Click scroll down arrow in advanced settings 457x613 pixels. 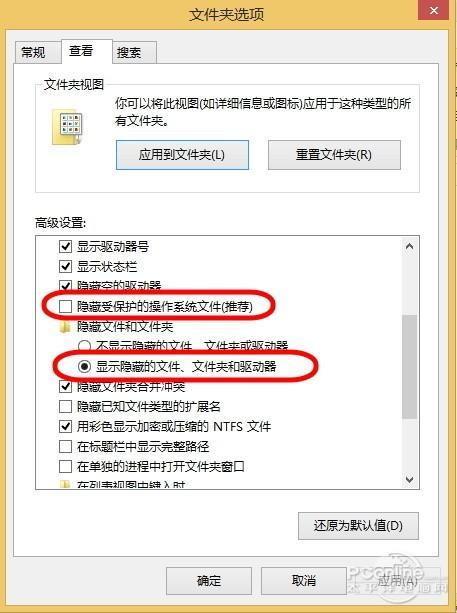pyautogui.click(x=409, y=479)
